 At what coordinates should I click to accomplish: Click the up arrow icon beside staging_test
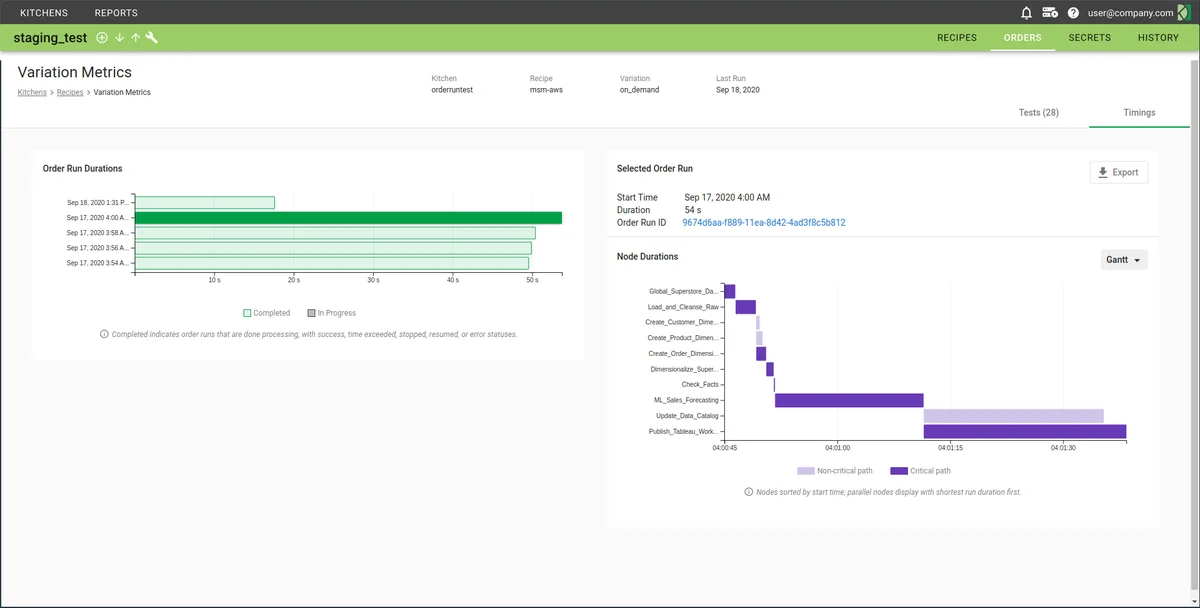(135, 38)
